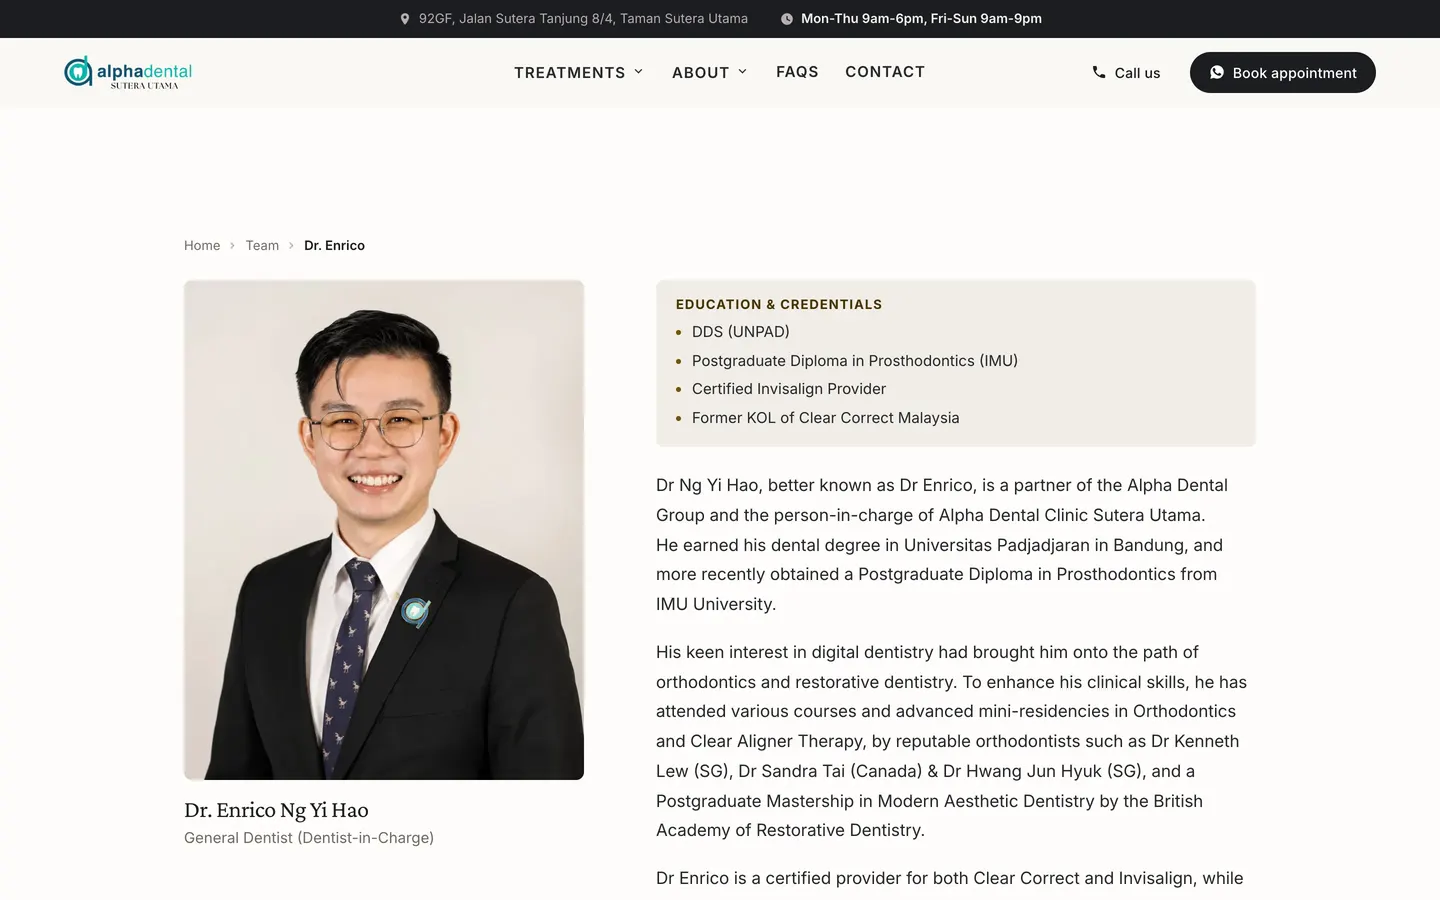1440x900 pixels.
Task: Click the Dr. Enrico breadcrumb item
Action: 334,245
